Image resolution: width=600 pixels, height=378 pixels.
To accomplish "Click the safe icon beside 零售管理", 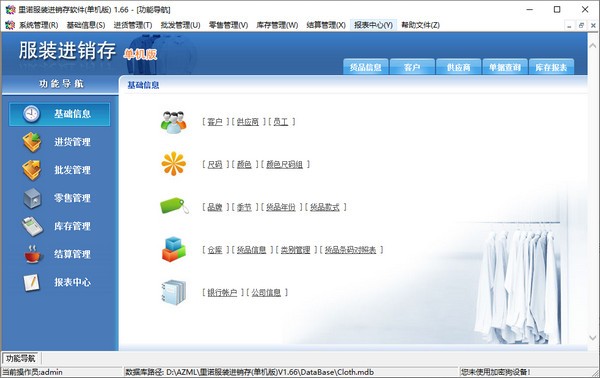I will pyautogui.click(x=32, y=198).
